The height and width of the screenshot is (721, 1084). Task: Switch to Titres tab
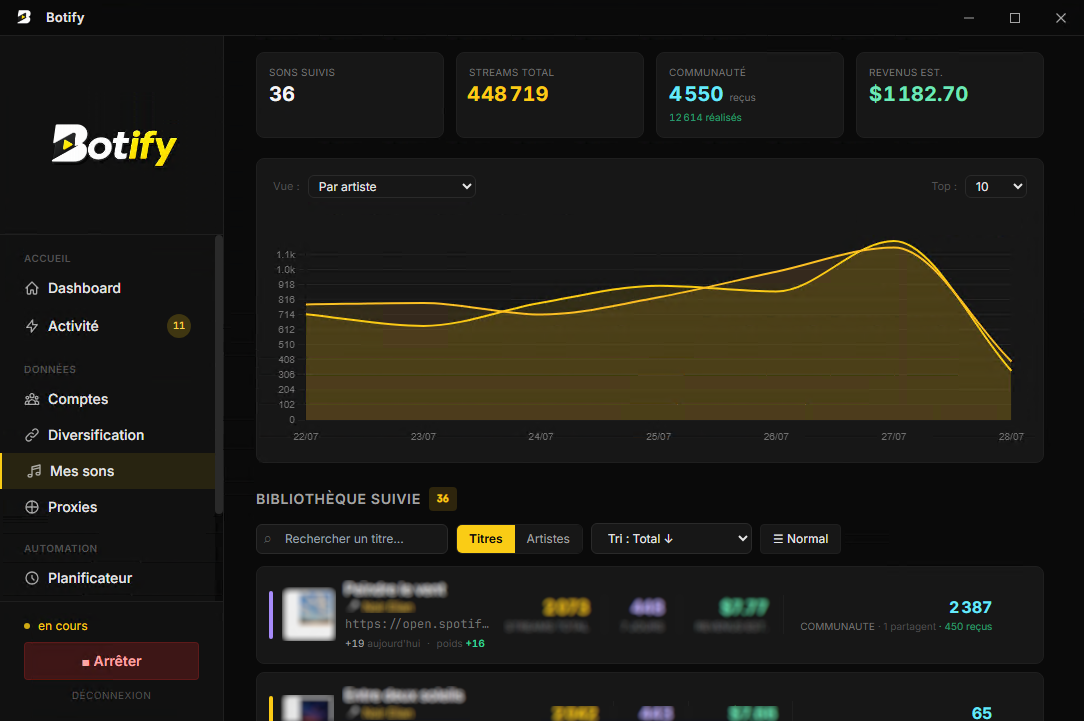[486, 539]
